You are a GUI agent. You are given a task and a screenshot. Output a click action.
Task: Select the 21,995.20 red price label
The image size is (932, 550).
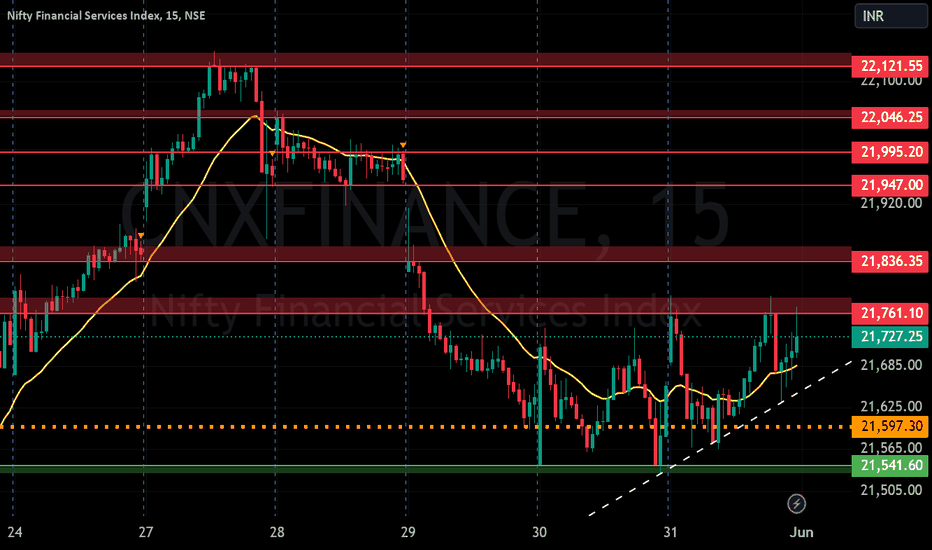(890, 152)
